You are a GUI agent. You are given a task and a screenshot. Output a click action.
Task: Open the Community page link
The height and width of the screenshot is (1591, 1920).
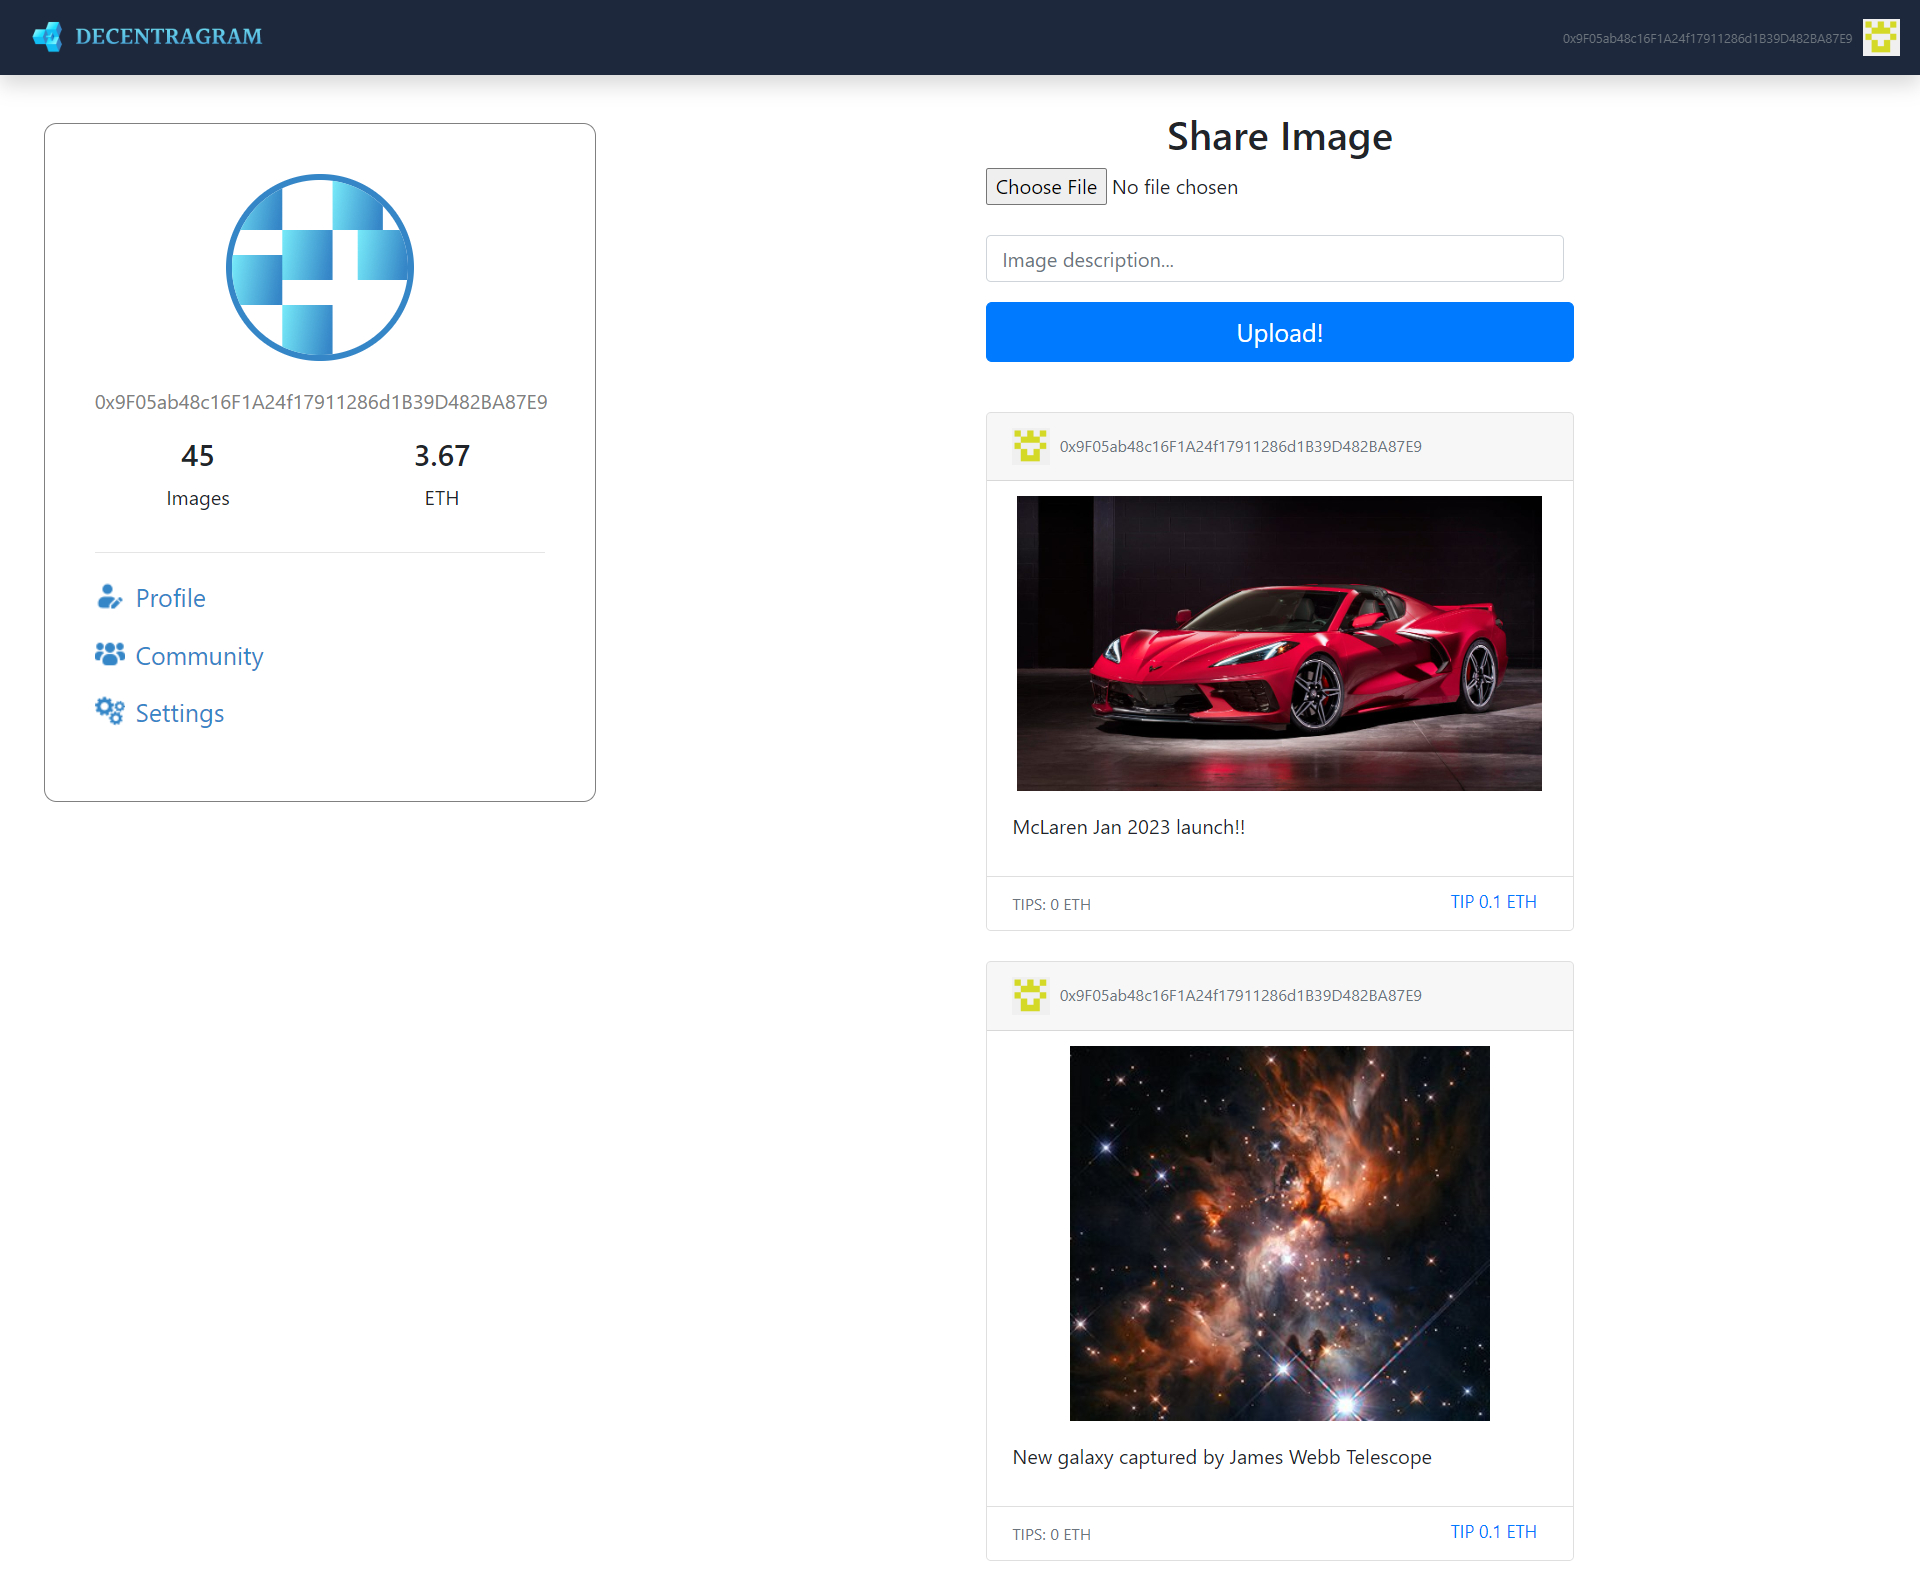198,656
